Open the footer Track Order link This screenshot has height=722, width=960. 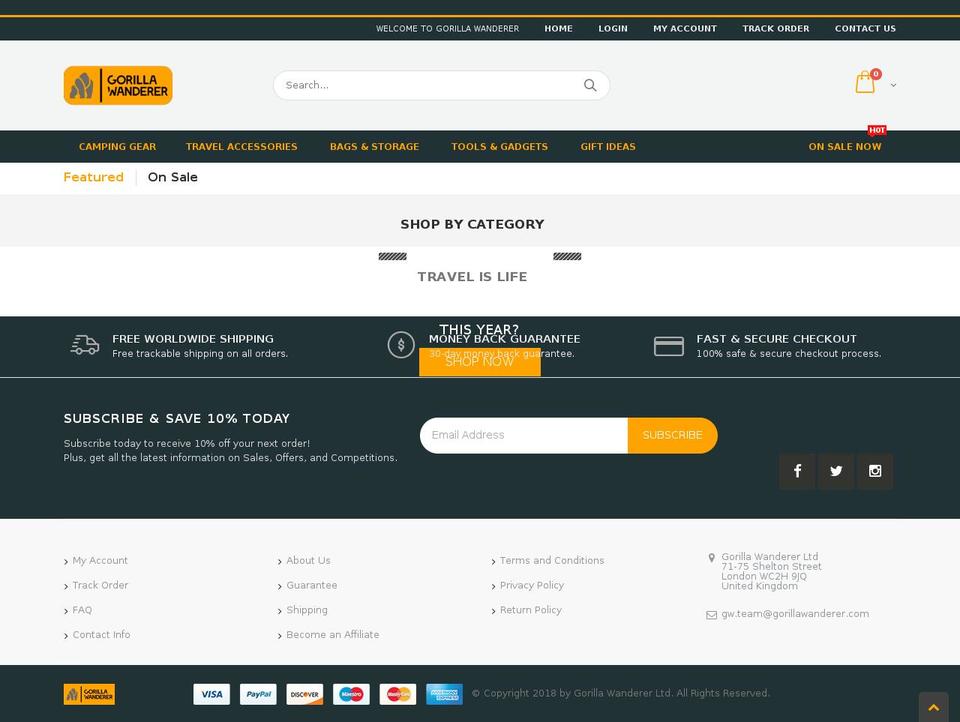[x=100, y=585]
